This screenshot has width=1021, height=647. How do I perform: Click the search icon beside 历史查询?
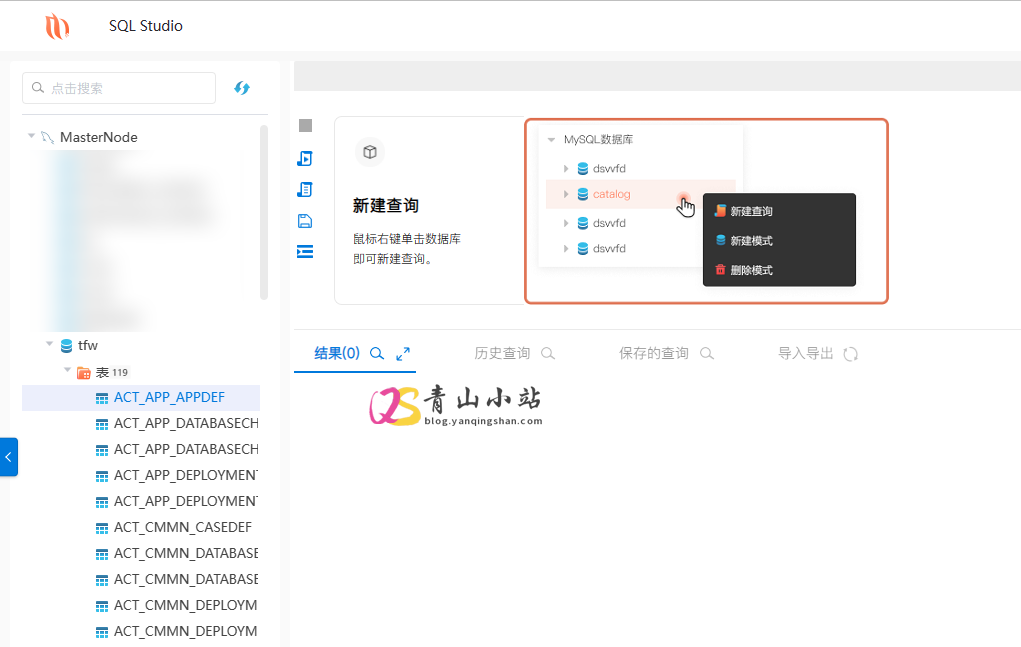point(548,353)
